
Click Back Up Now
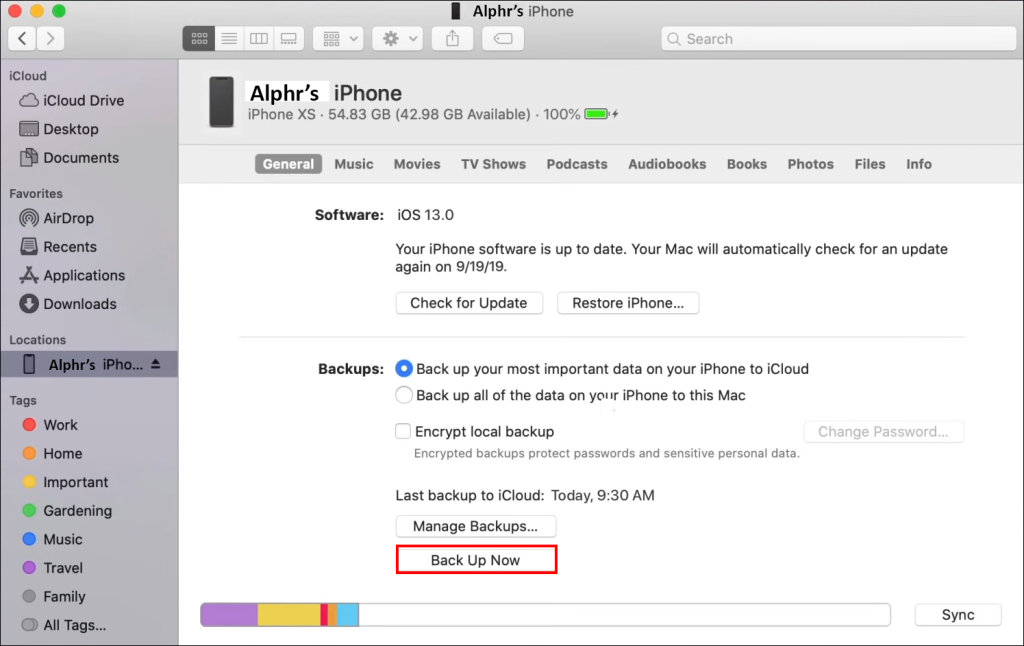click(476, 559)
